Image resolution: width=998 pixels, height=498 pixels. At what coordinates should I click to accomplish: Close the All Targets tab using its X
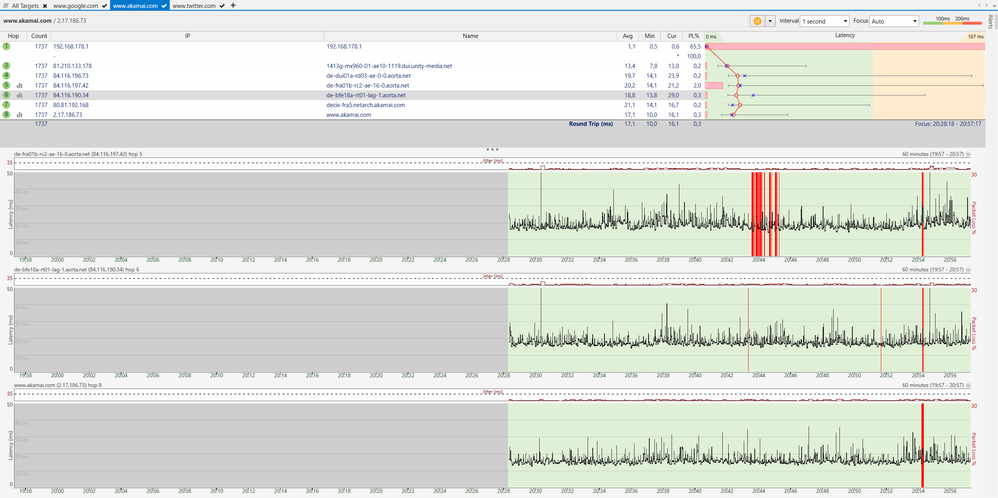(x=44, y=5)
